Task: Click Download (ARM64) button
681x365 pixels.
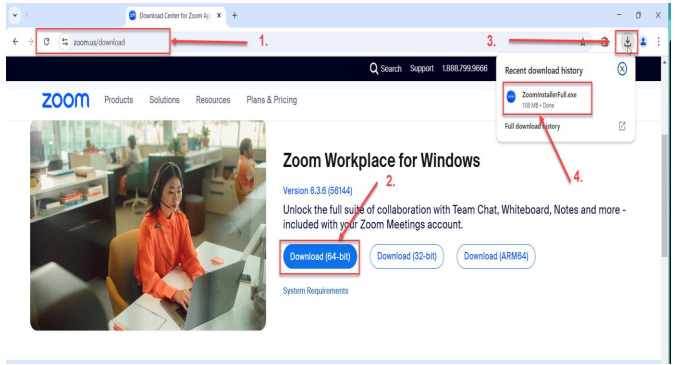Action: pos(496,256)
